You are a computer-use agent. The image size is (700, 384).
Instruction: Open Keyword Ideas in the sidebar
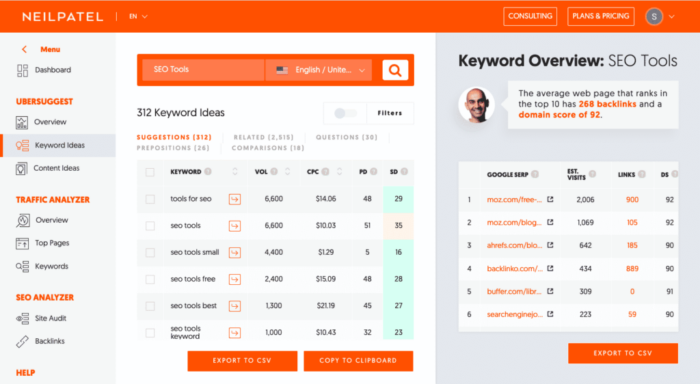[58, 145]
